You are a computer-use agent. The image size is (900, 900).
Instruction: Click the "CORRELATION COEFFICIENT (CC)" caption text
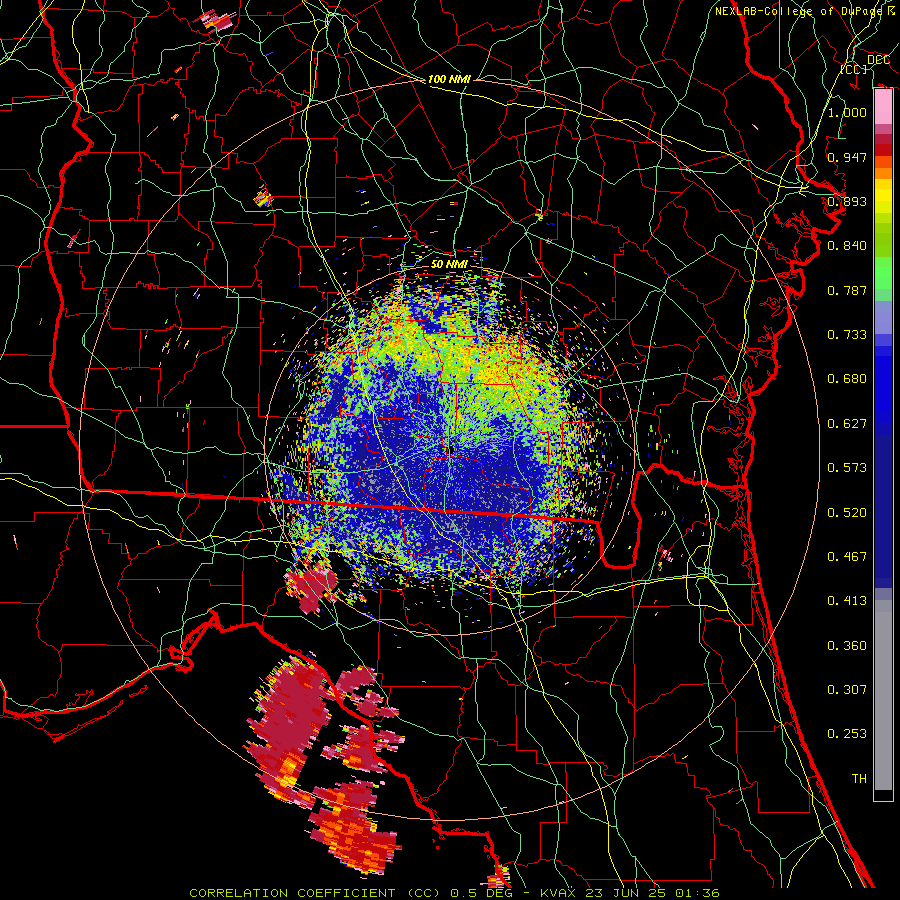tap(316, 893)
